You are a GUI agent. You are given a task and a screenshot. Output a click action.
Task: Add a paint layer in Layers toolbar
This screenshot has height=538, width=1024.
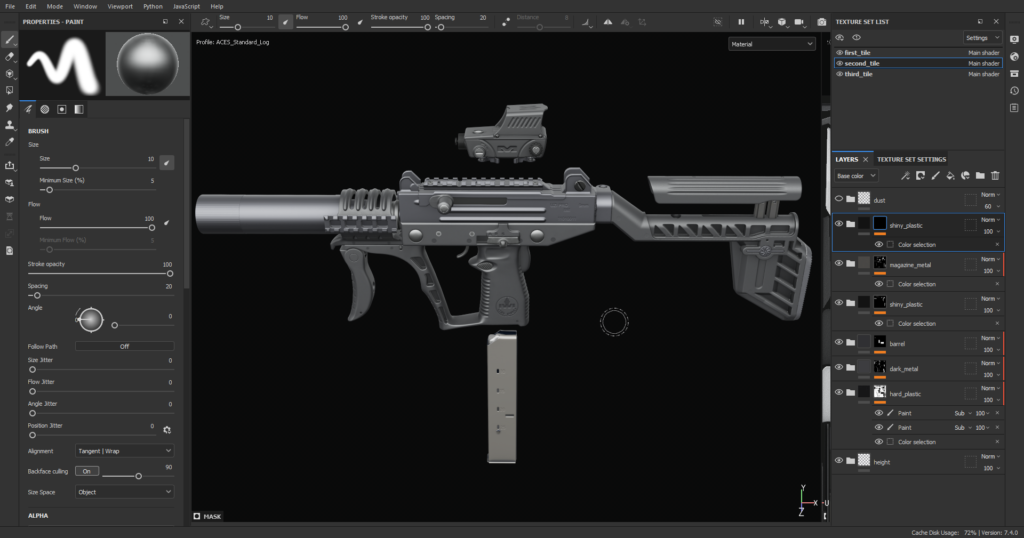pyautogui.click(x=935, y=176)
